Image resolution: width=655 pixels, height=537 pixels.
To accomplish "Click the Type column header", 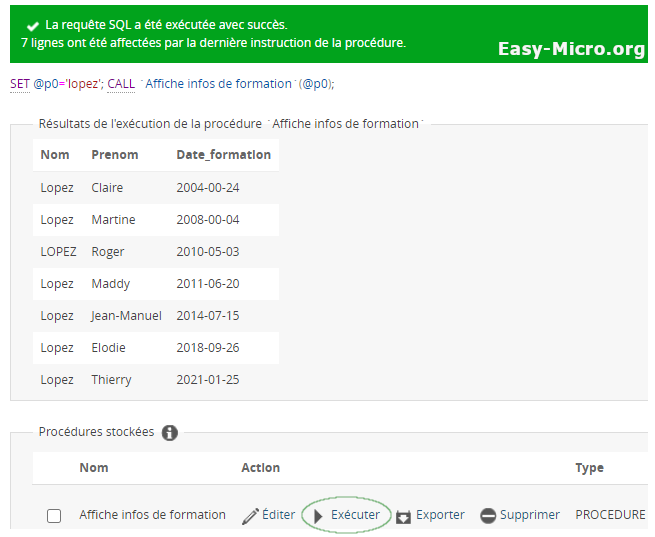I will point(589,468).
